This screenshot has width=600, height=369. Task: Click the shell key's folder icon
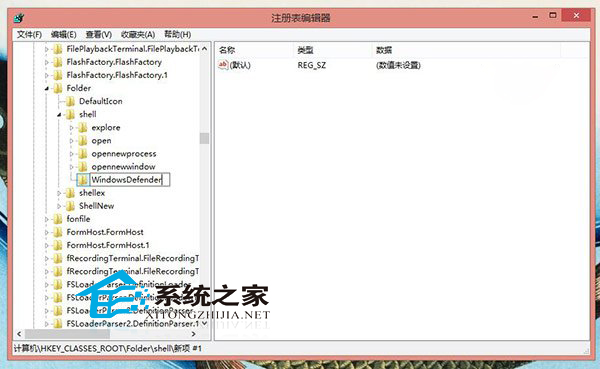point(70,114)
